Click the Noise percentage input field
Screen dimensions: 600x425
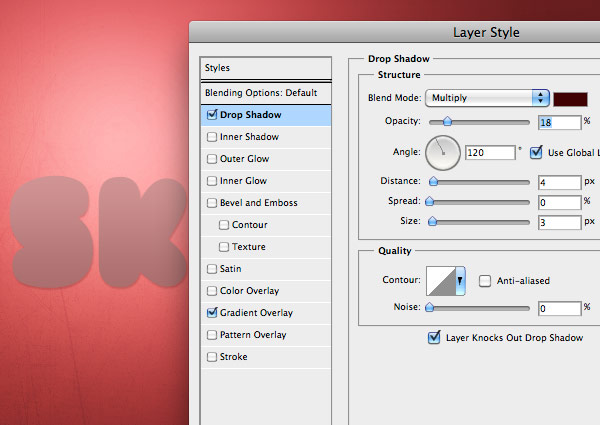(x=558, y=309)
